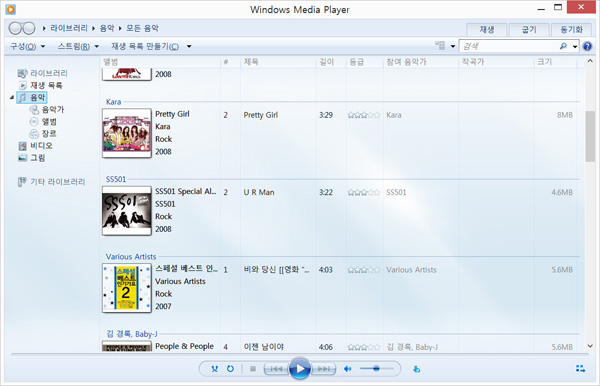Switch to the 굽기 tab
This screenshot has width=600, height=386.
[x=529, y=29]
